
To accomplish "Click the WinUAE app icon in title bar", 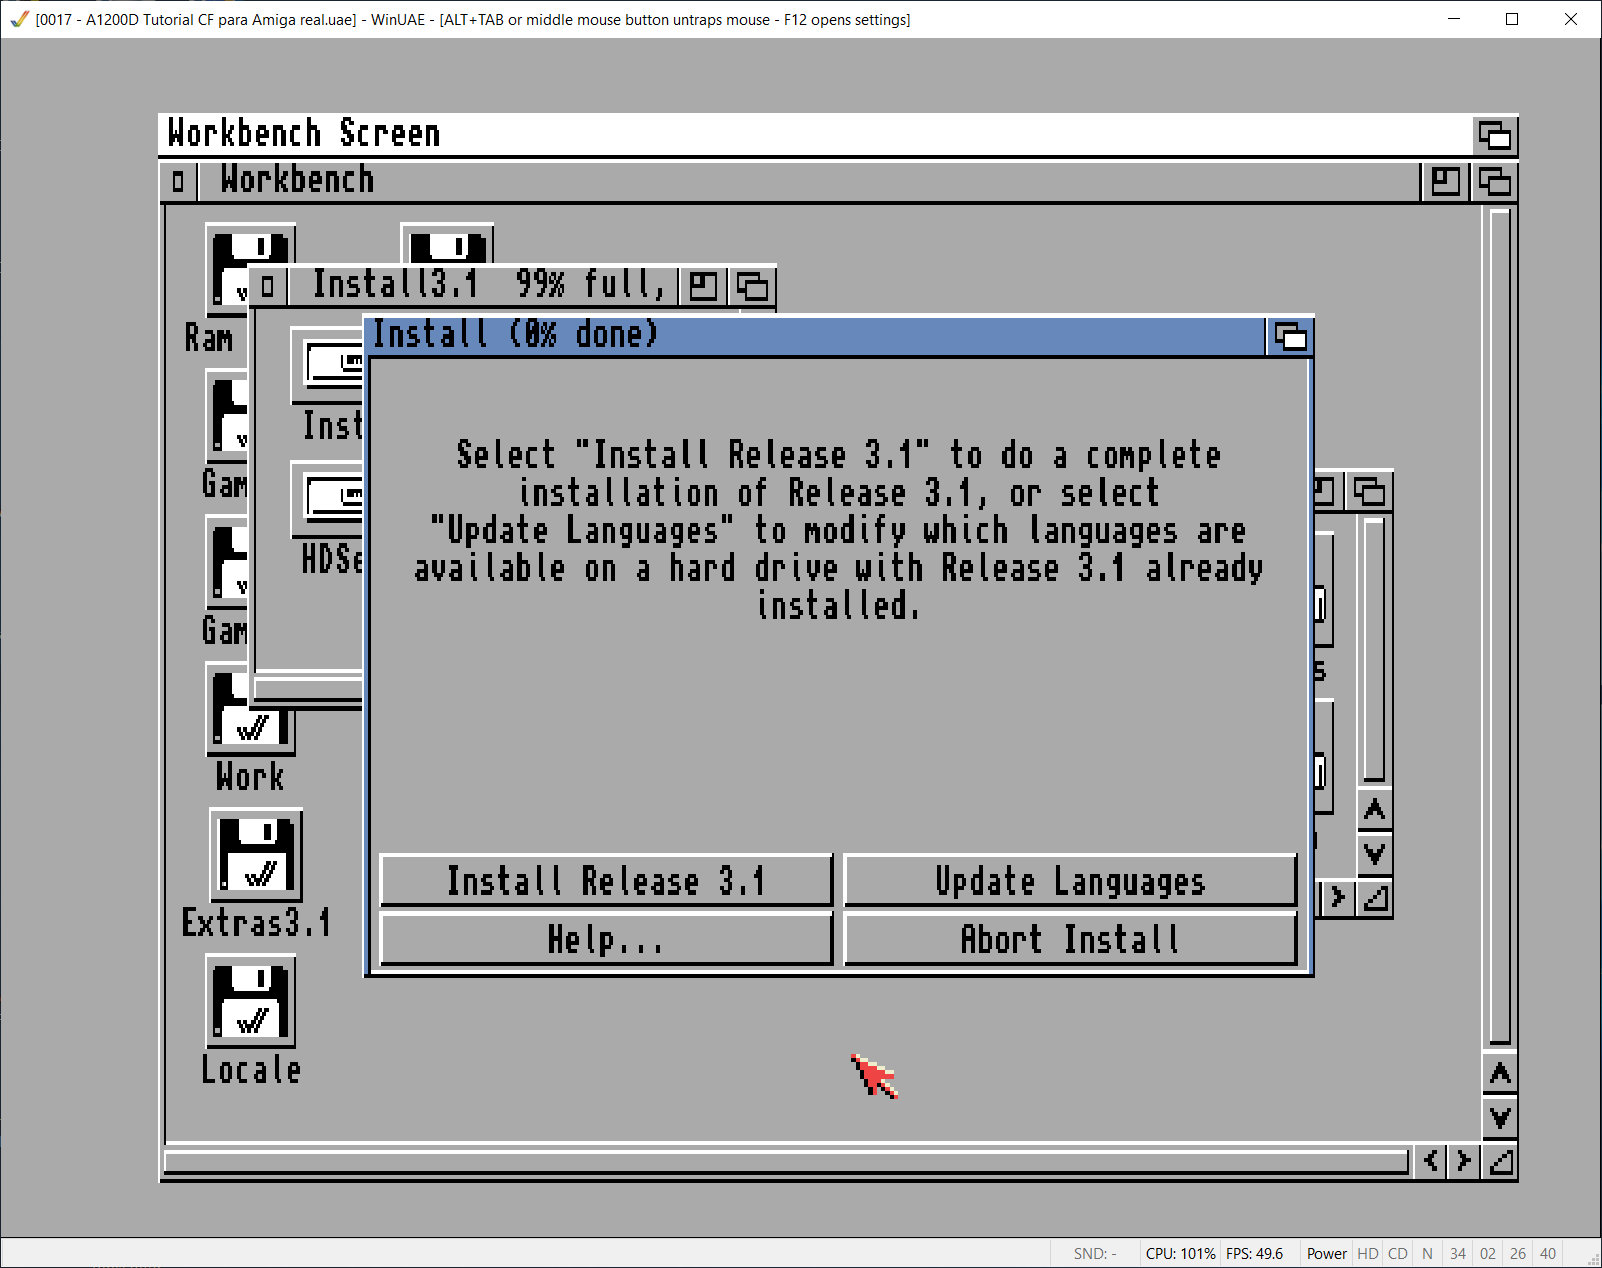I will [x=19, y=19].
